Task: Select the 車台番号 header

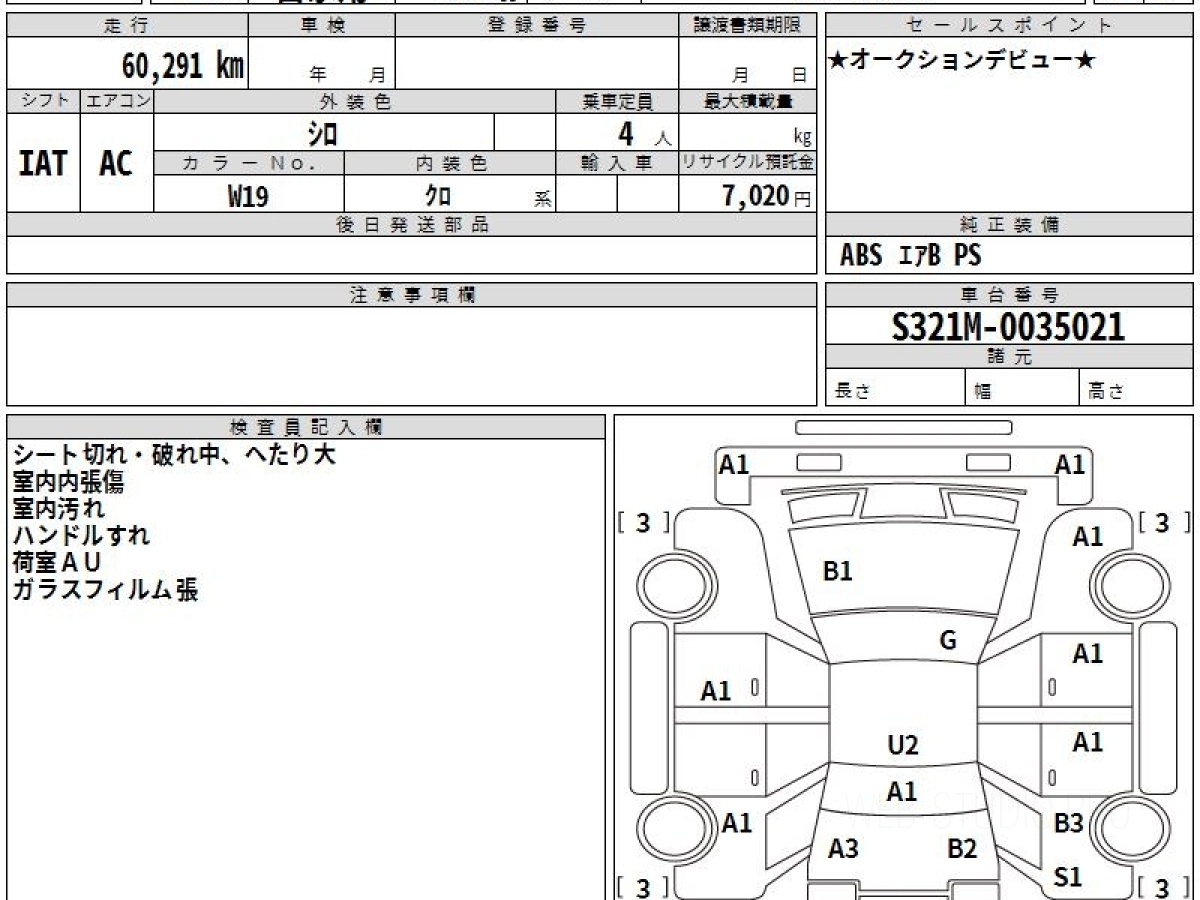Action: (x=1009, y=295)
